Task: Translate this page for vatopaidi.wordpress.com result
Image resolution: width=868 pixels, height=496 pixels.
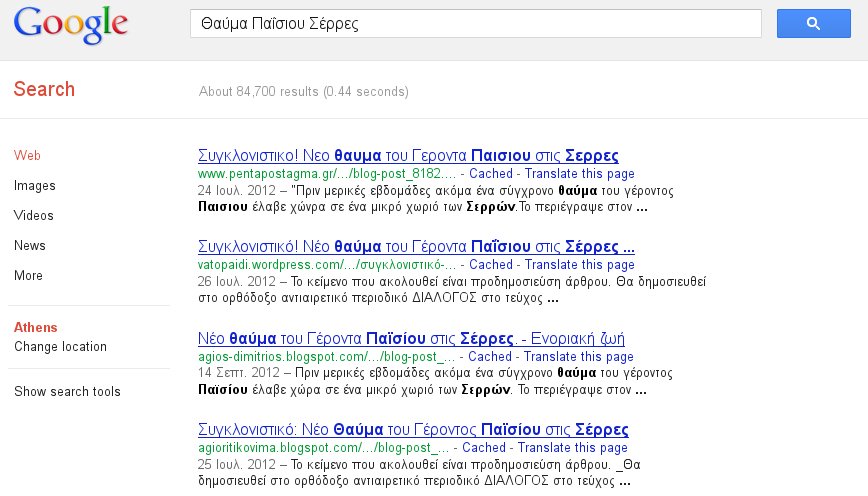Action: [580, 265]
